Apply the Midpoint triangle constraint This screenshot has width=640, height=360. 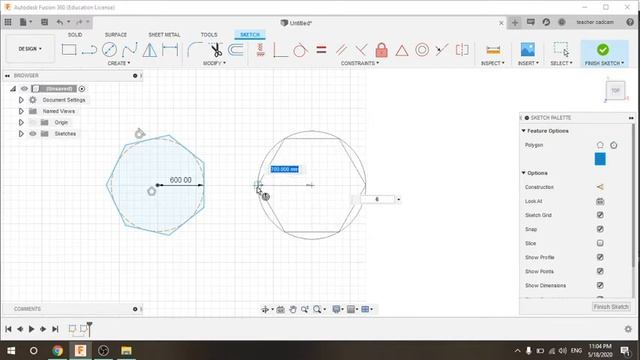(x=402, y=50)
